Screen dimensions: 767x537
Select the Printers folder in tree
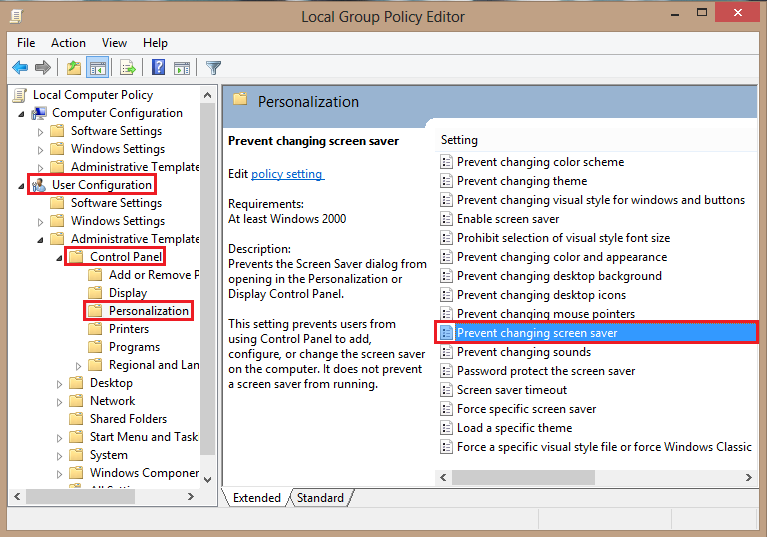(x=129, y=329)
